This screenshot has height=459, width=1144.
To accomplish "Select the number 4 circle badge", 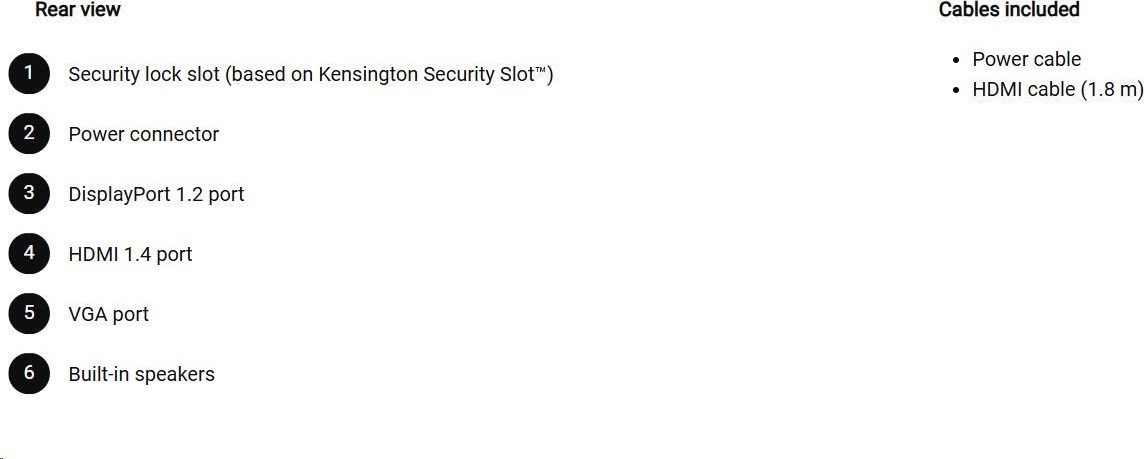I will coord(29,253).
